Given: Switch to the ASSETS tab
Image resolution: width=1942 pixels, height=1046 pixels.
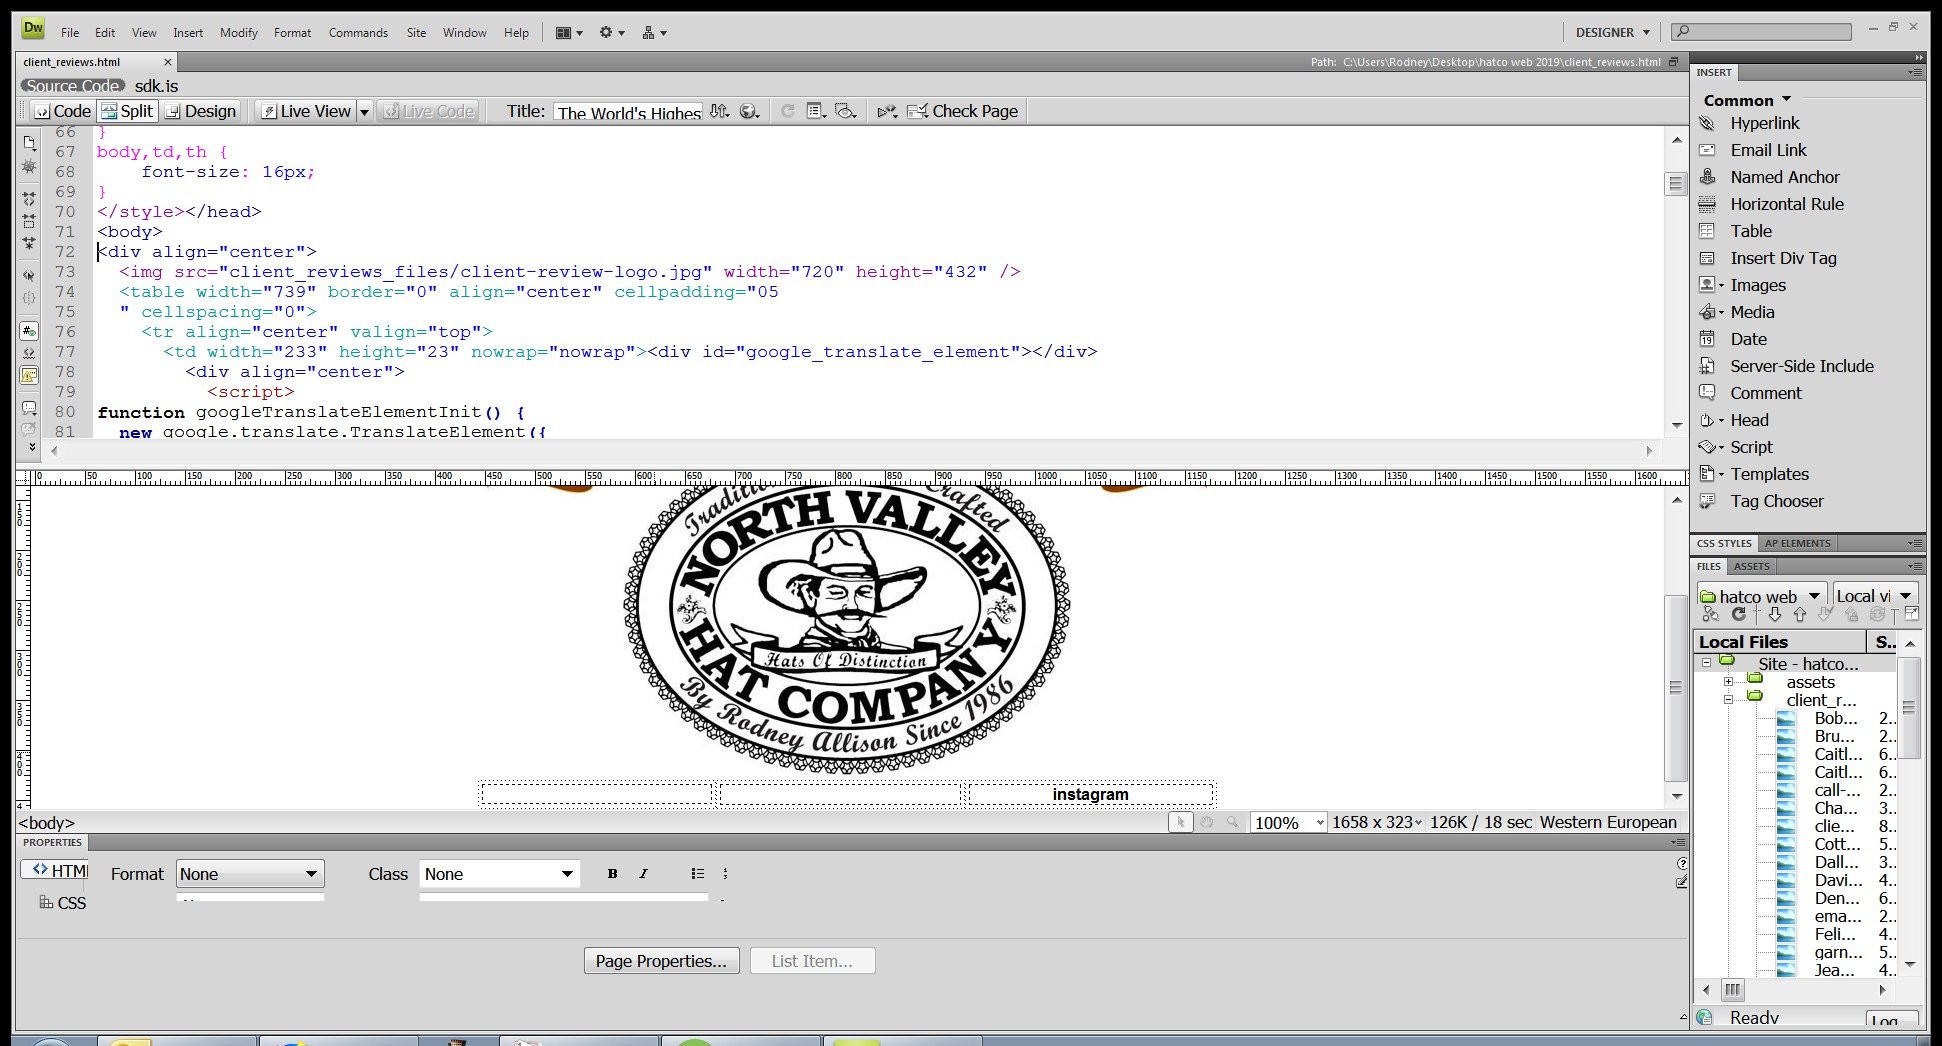Looking at the screenshot, I should (x=1751, y=566).
